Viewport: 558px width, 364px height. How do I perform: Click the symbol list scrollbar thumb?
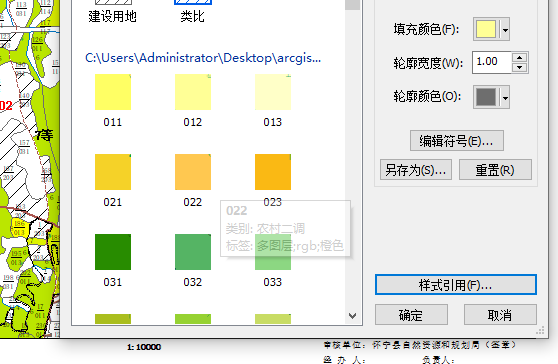[x=353, y=5]
